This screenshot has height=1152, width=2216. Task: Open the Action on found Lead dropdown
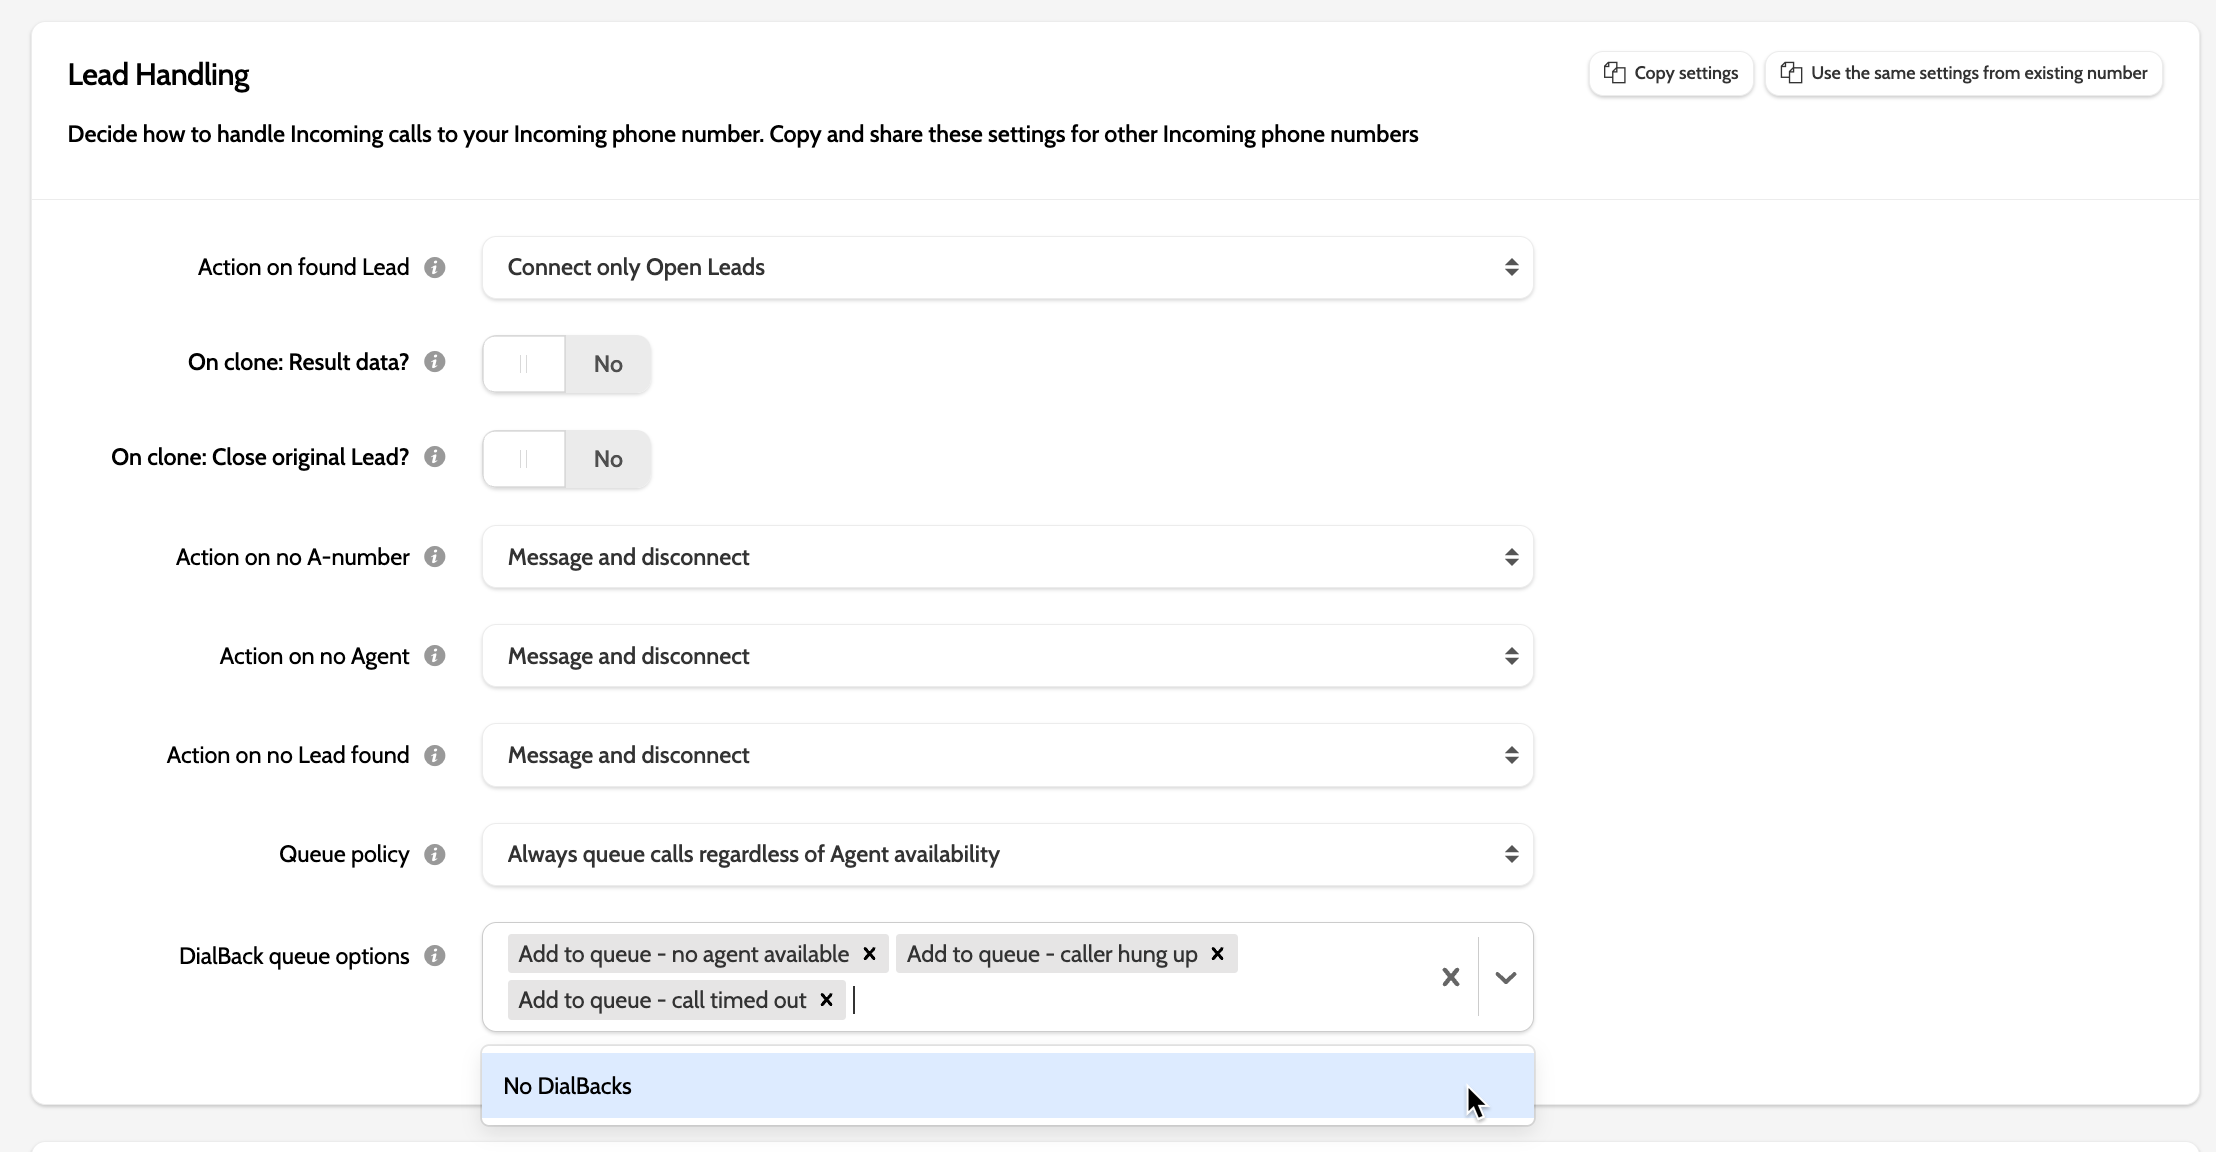click(x=1007, y=267)
